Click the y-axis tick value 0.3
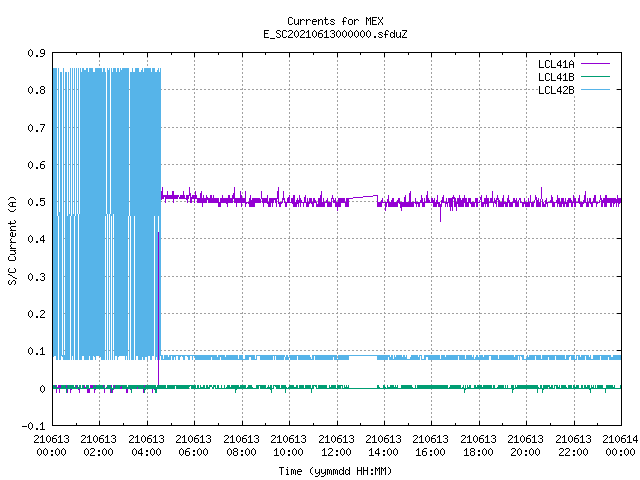This screenshot has height=480, width=640. (36, 277)
